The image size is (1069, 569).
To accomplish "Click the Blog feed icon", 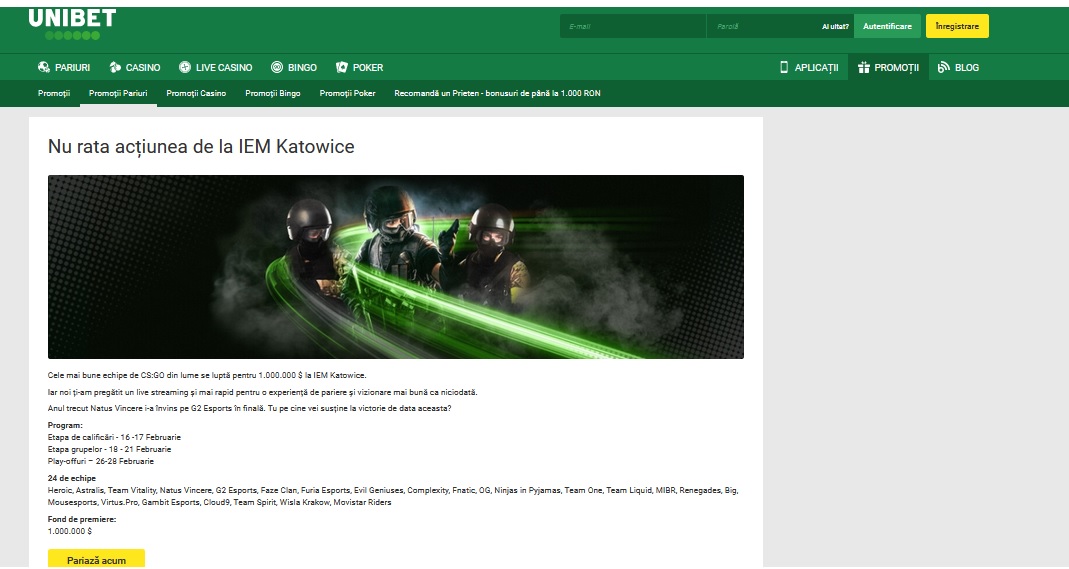I will [944, 67].
